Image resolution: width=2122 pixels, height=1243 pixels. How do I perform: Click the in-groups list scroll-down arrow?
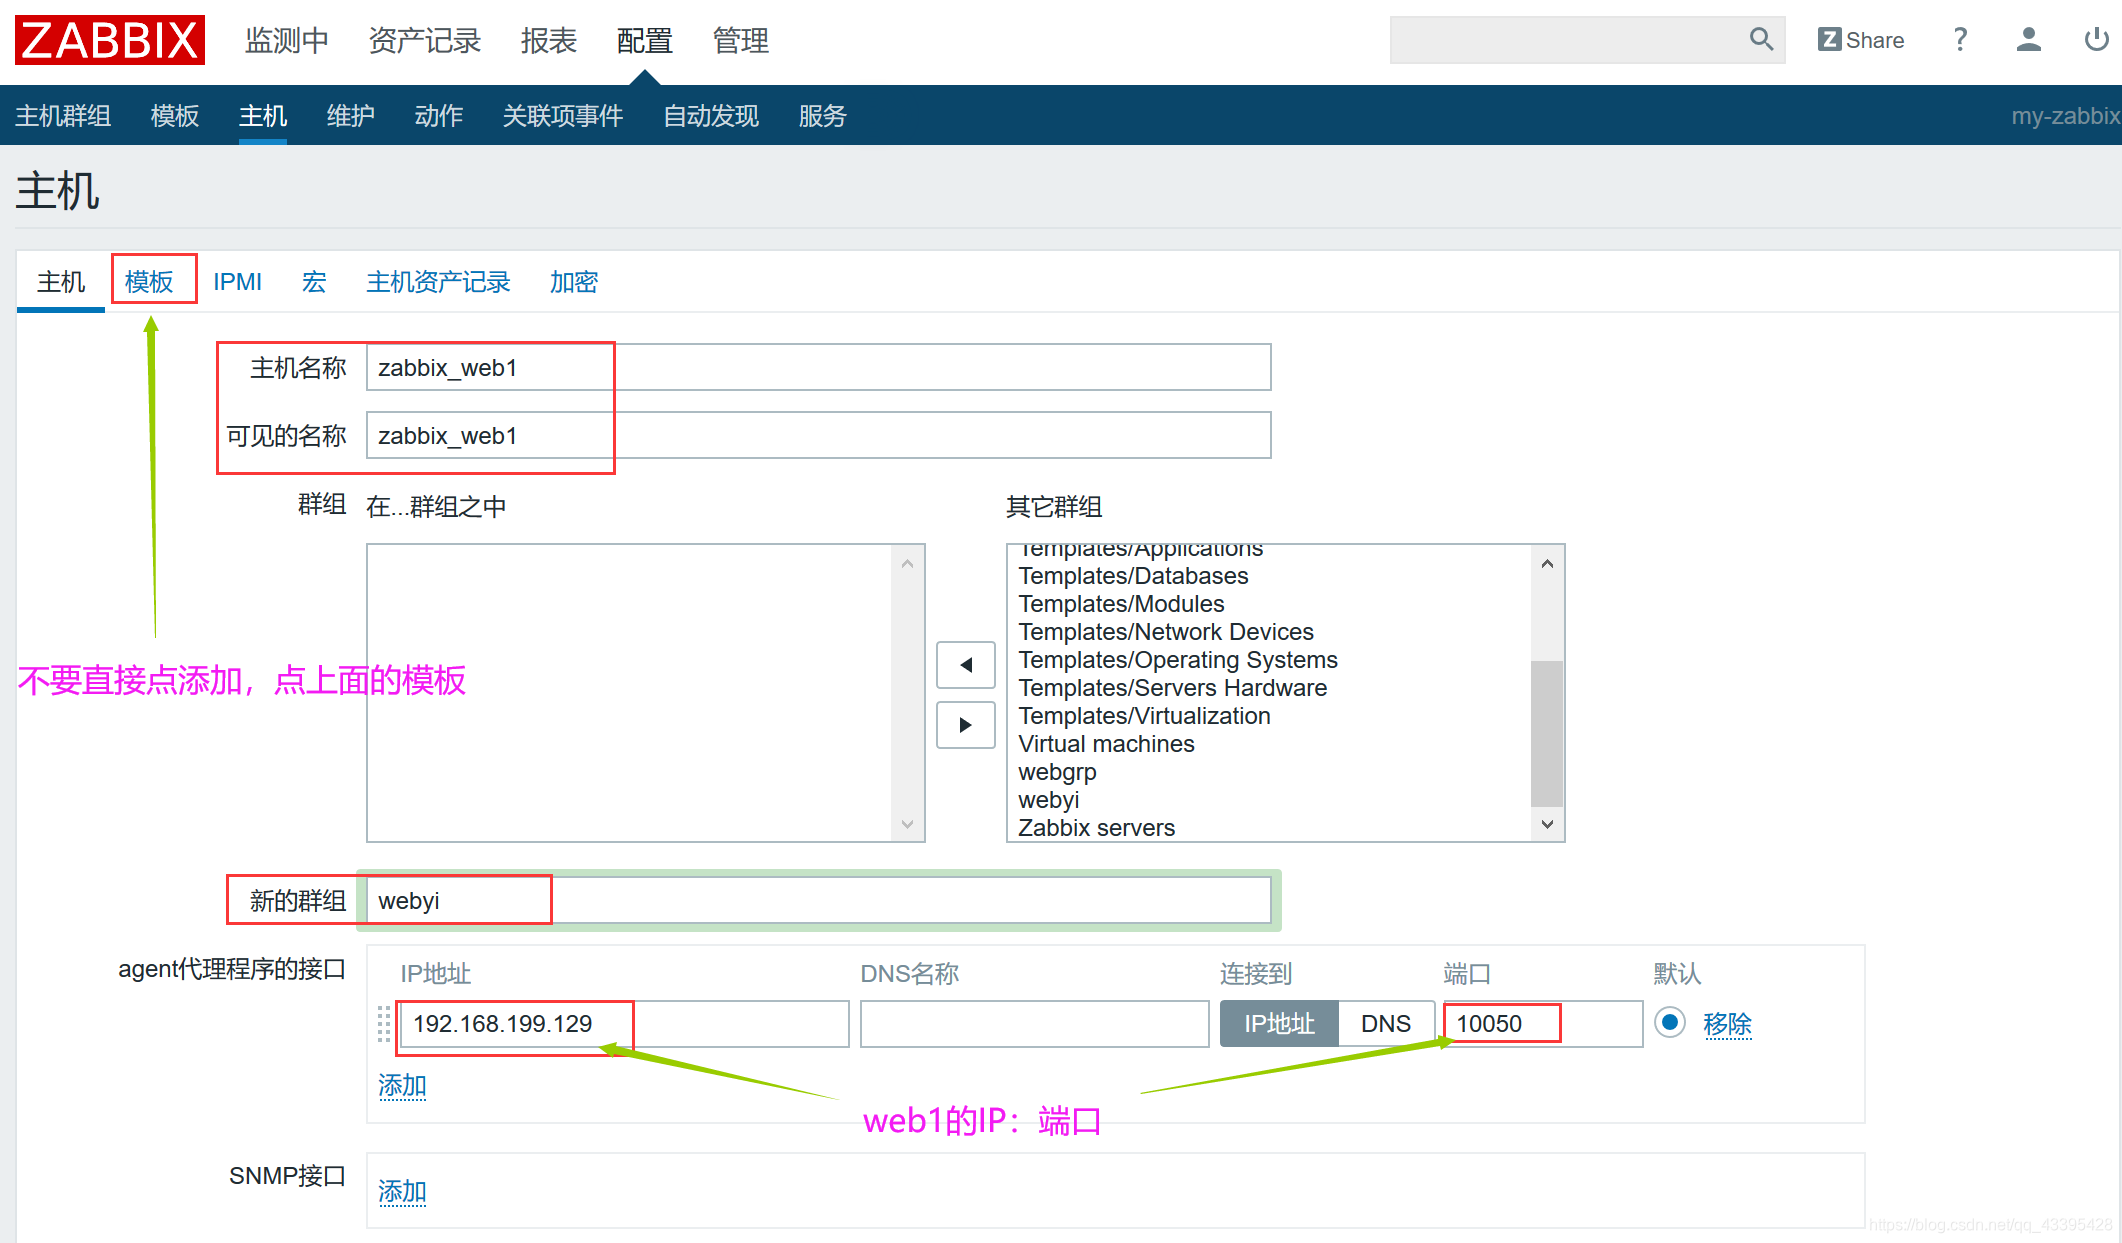click(907, 824)
